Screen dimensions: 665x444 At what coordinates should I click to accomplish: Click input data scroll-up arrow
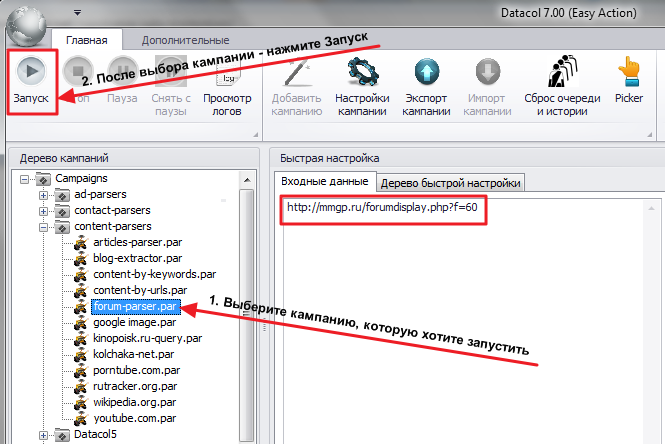point(651,208)
